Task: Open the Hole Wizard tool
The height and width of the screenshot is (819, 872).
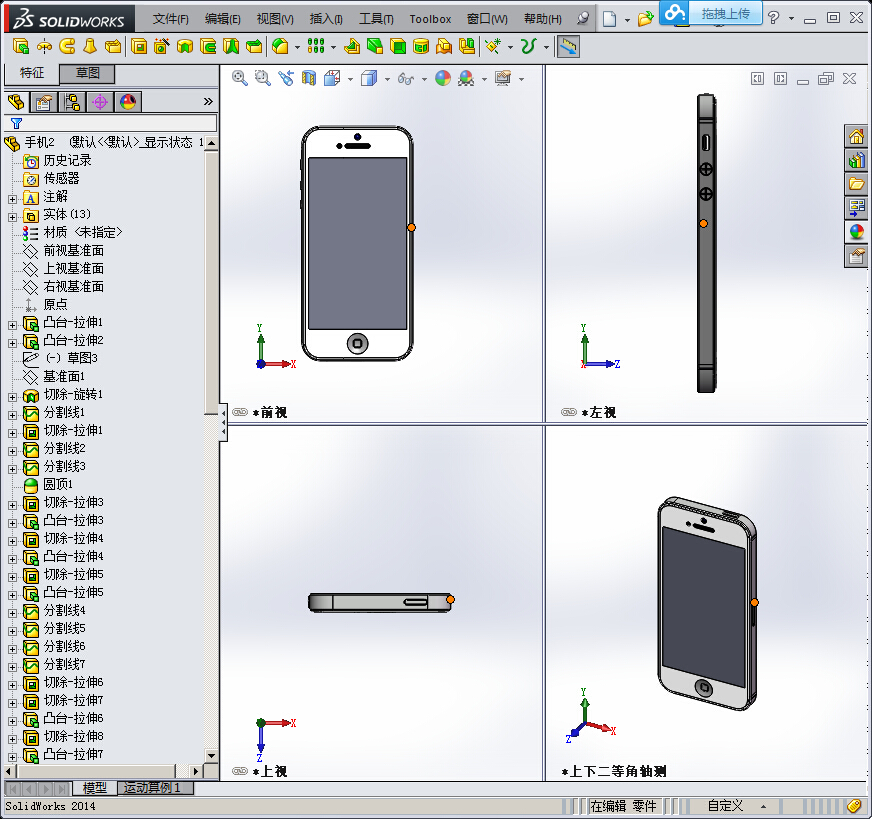Action: coord(161,47)
